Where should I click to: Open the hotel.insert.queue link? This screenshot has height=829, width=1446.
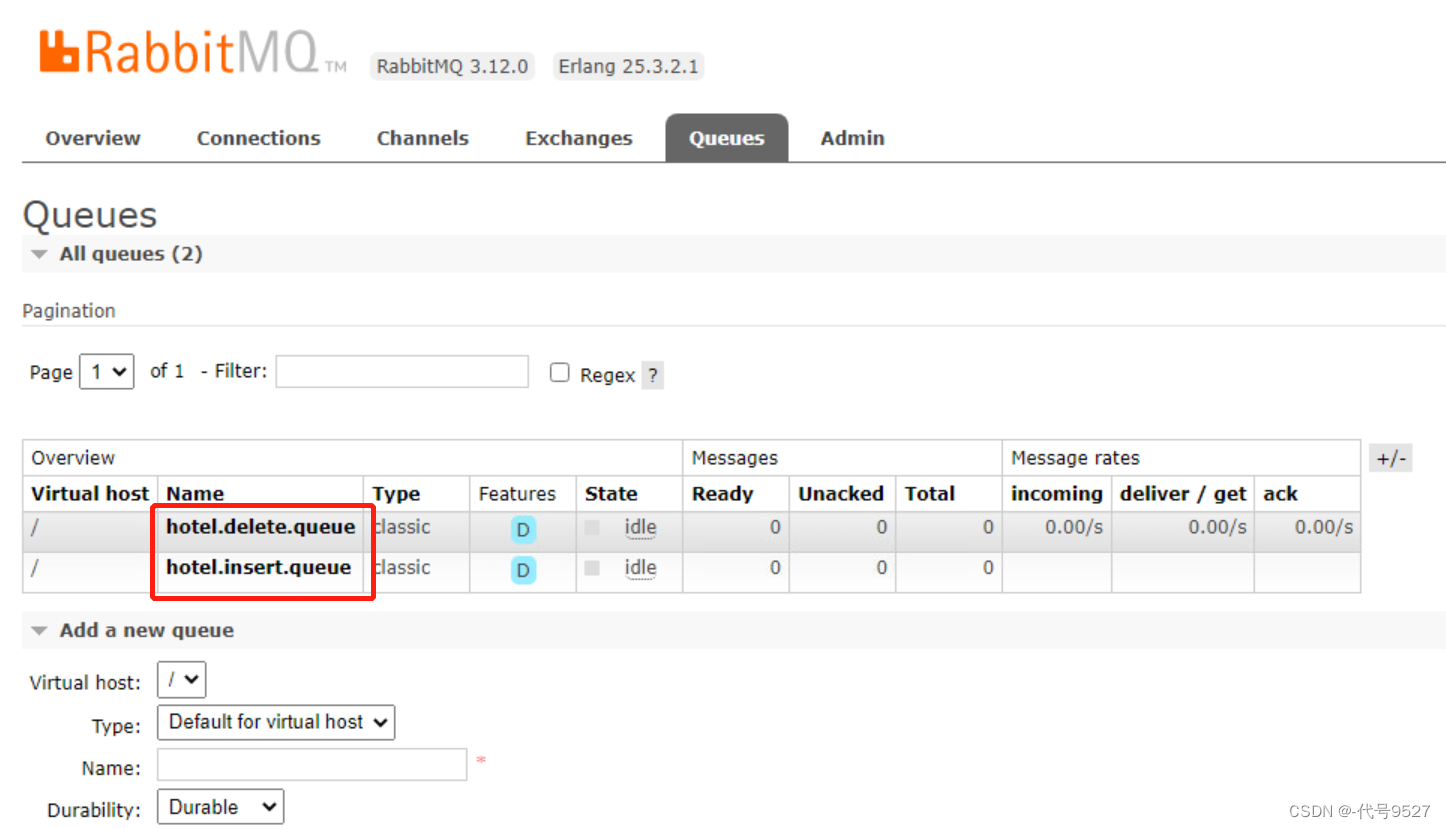258,568
